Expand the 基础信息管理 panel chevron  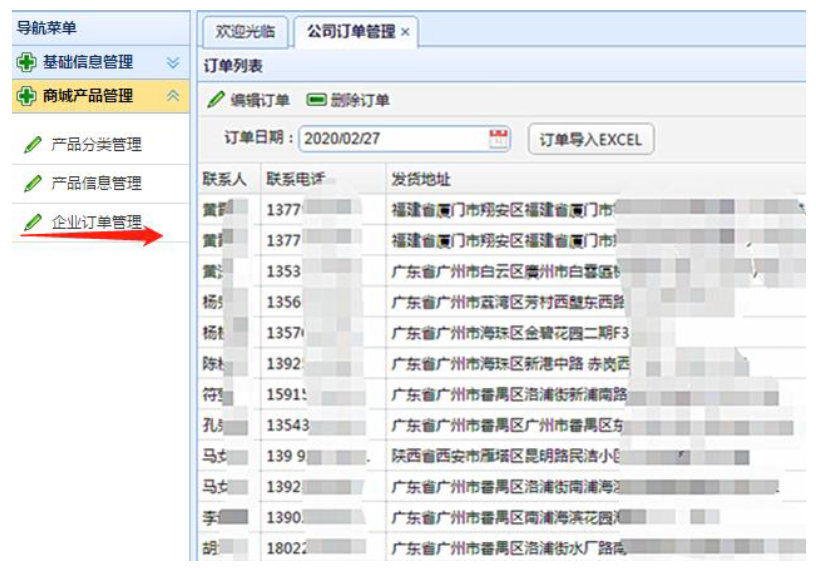tap(172, 63)
